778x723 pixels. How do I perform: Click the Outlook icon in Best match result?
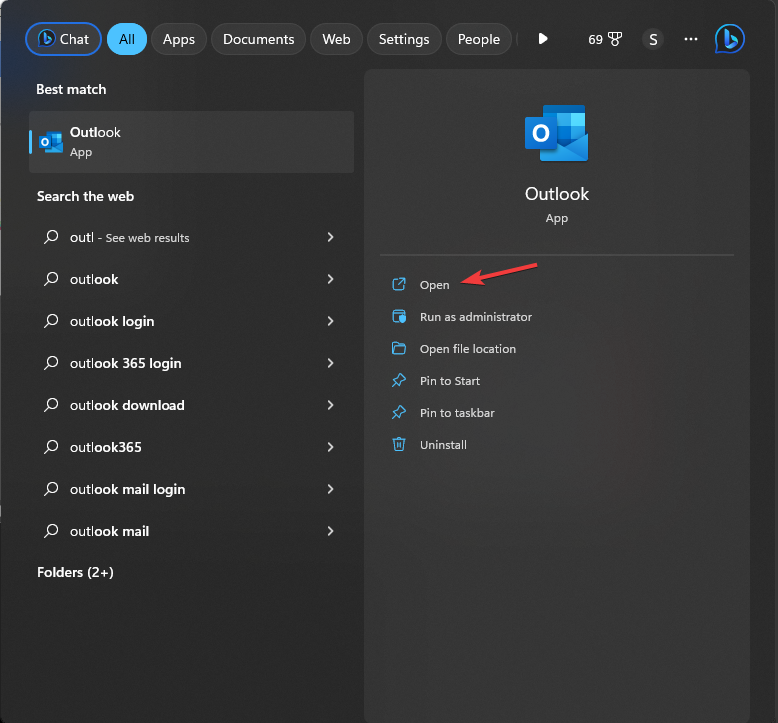(51, 142)
